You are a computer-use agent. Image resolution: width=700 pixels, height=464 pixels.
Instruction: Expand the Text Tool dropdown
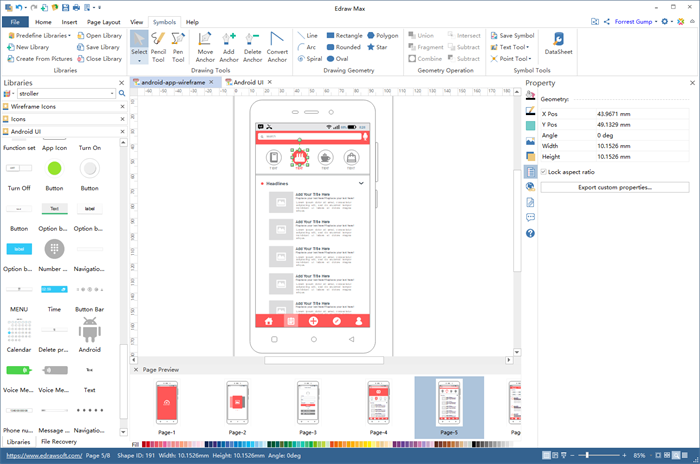[x=513, y=47]
